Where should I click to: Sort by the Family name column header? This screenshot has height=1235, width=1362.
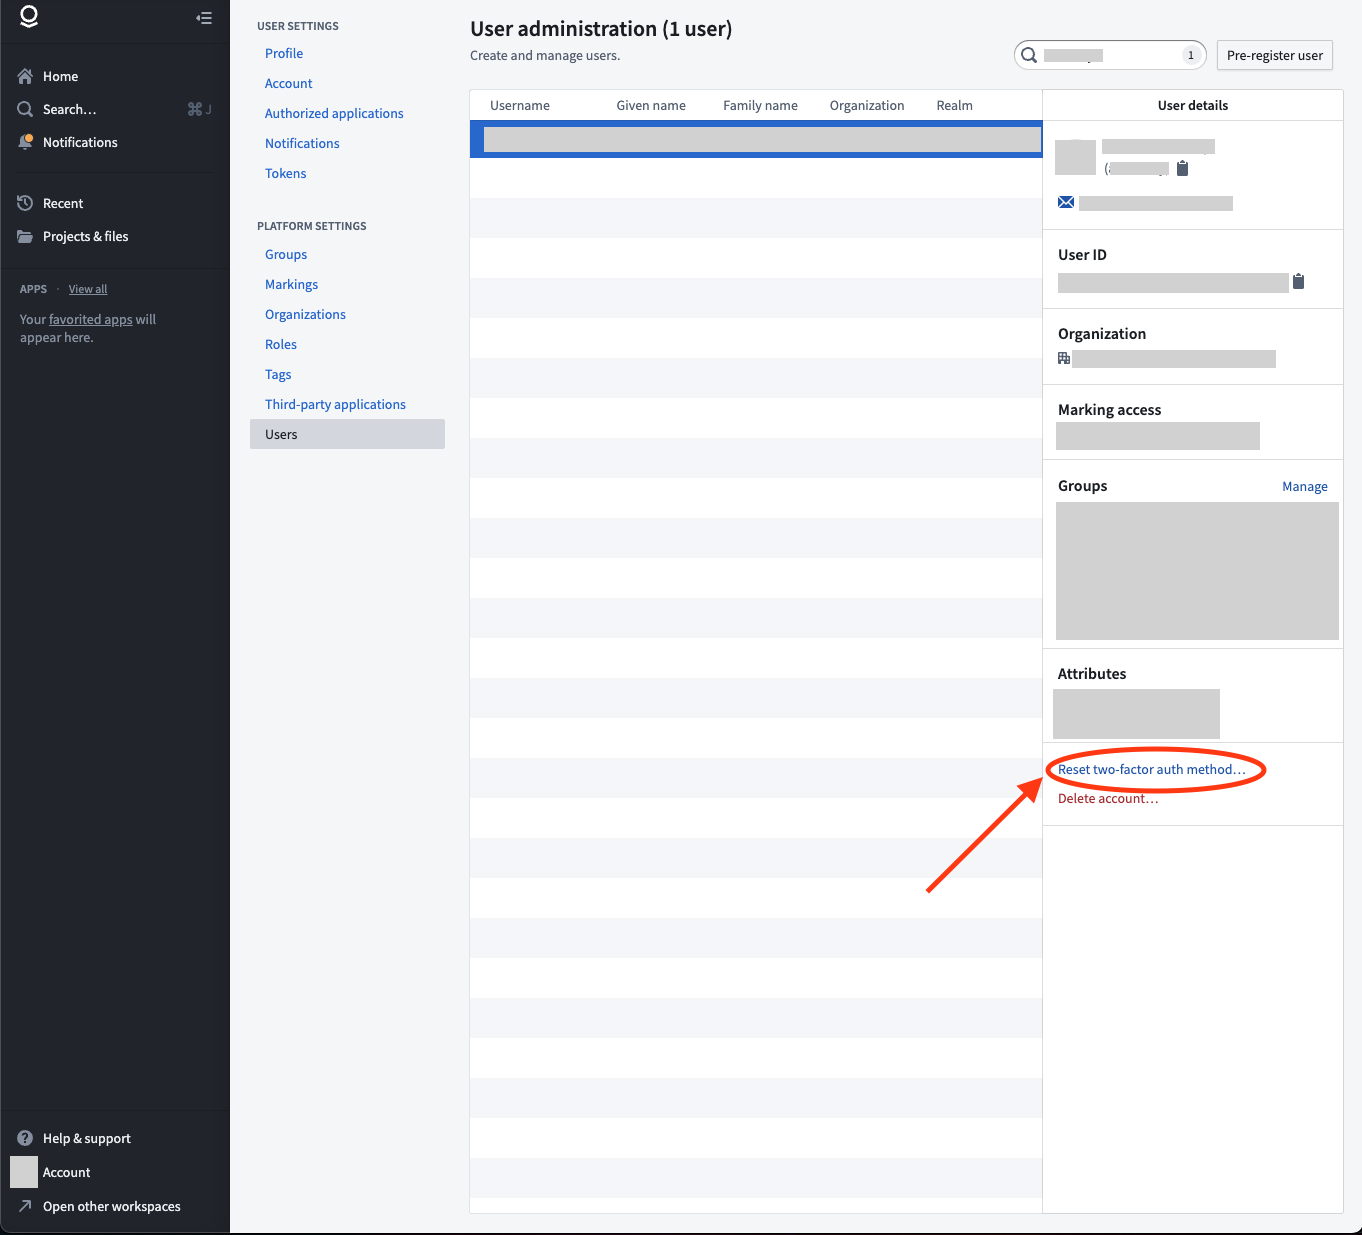[760, 105]
